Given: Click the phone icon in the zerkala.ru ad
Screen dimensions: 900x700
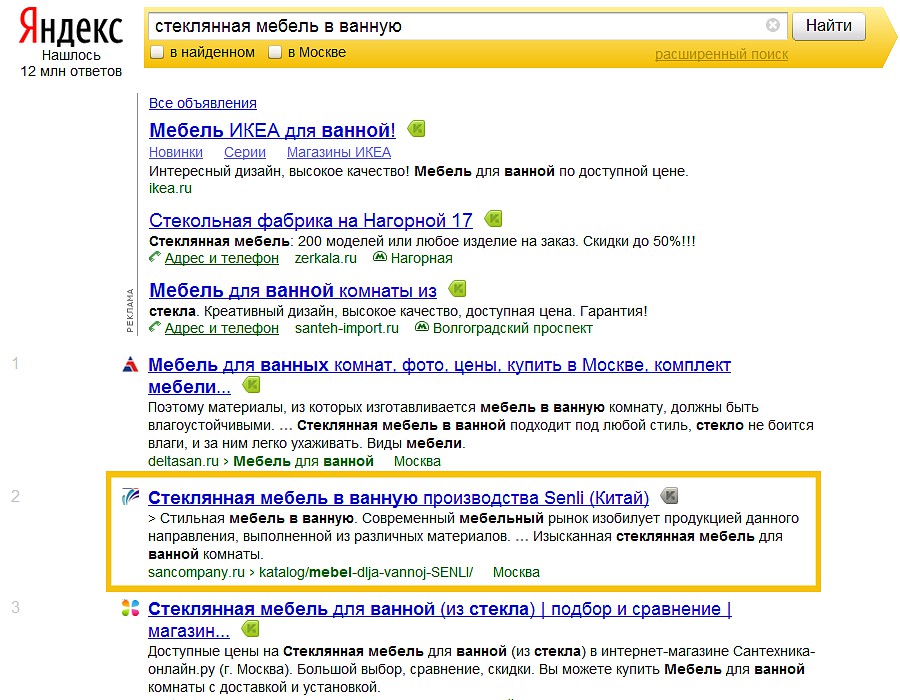Looking at the screenshot, I should [x=155, y=257].
